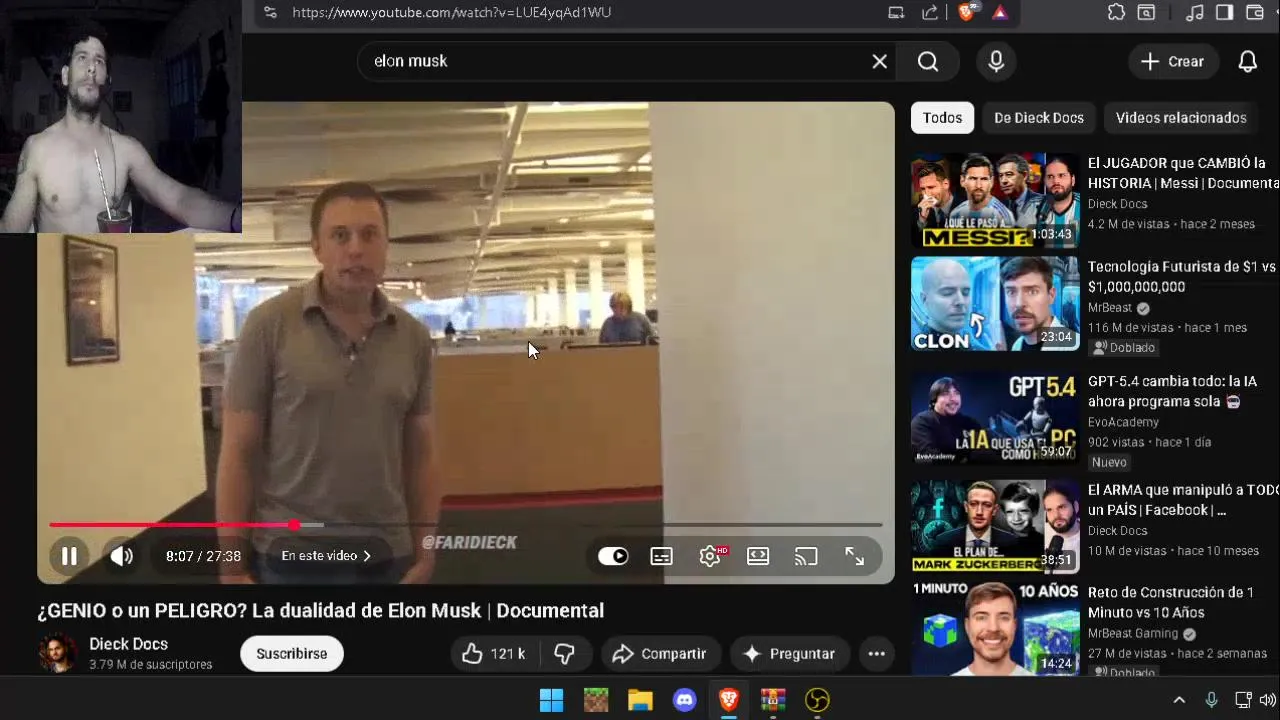Dislike the video with thumbs down
The image size is (1280, 720).
(x=564, y=654)
